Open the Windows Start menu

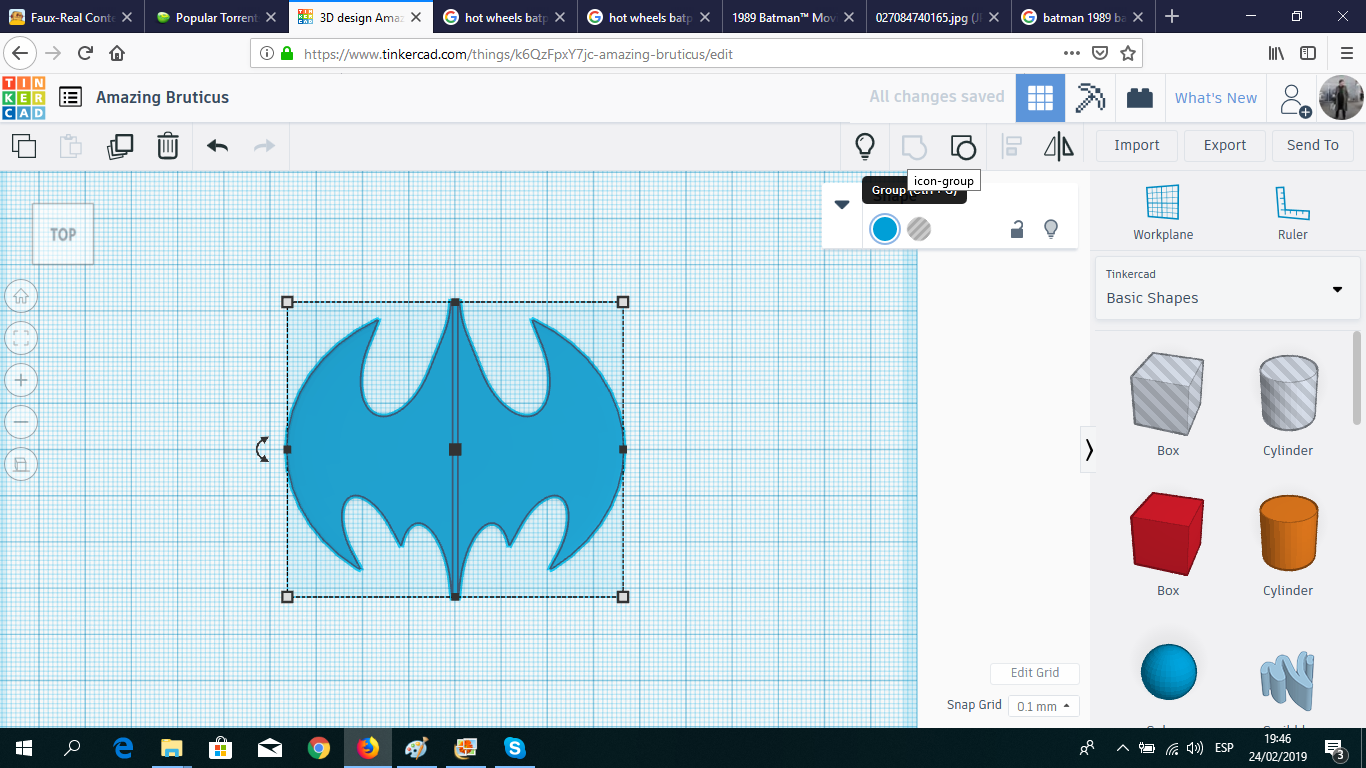coord(24,748)
